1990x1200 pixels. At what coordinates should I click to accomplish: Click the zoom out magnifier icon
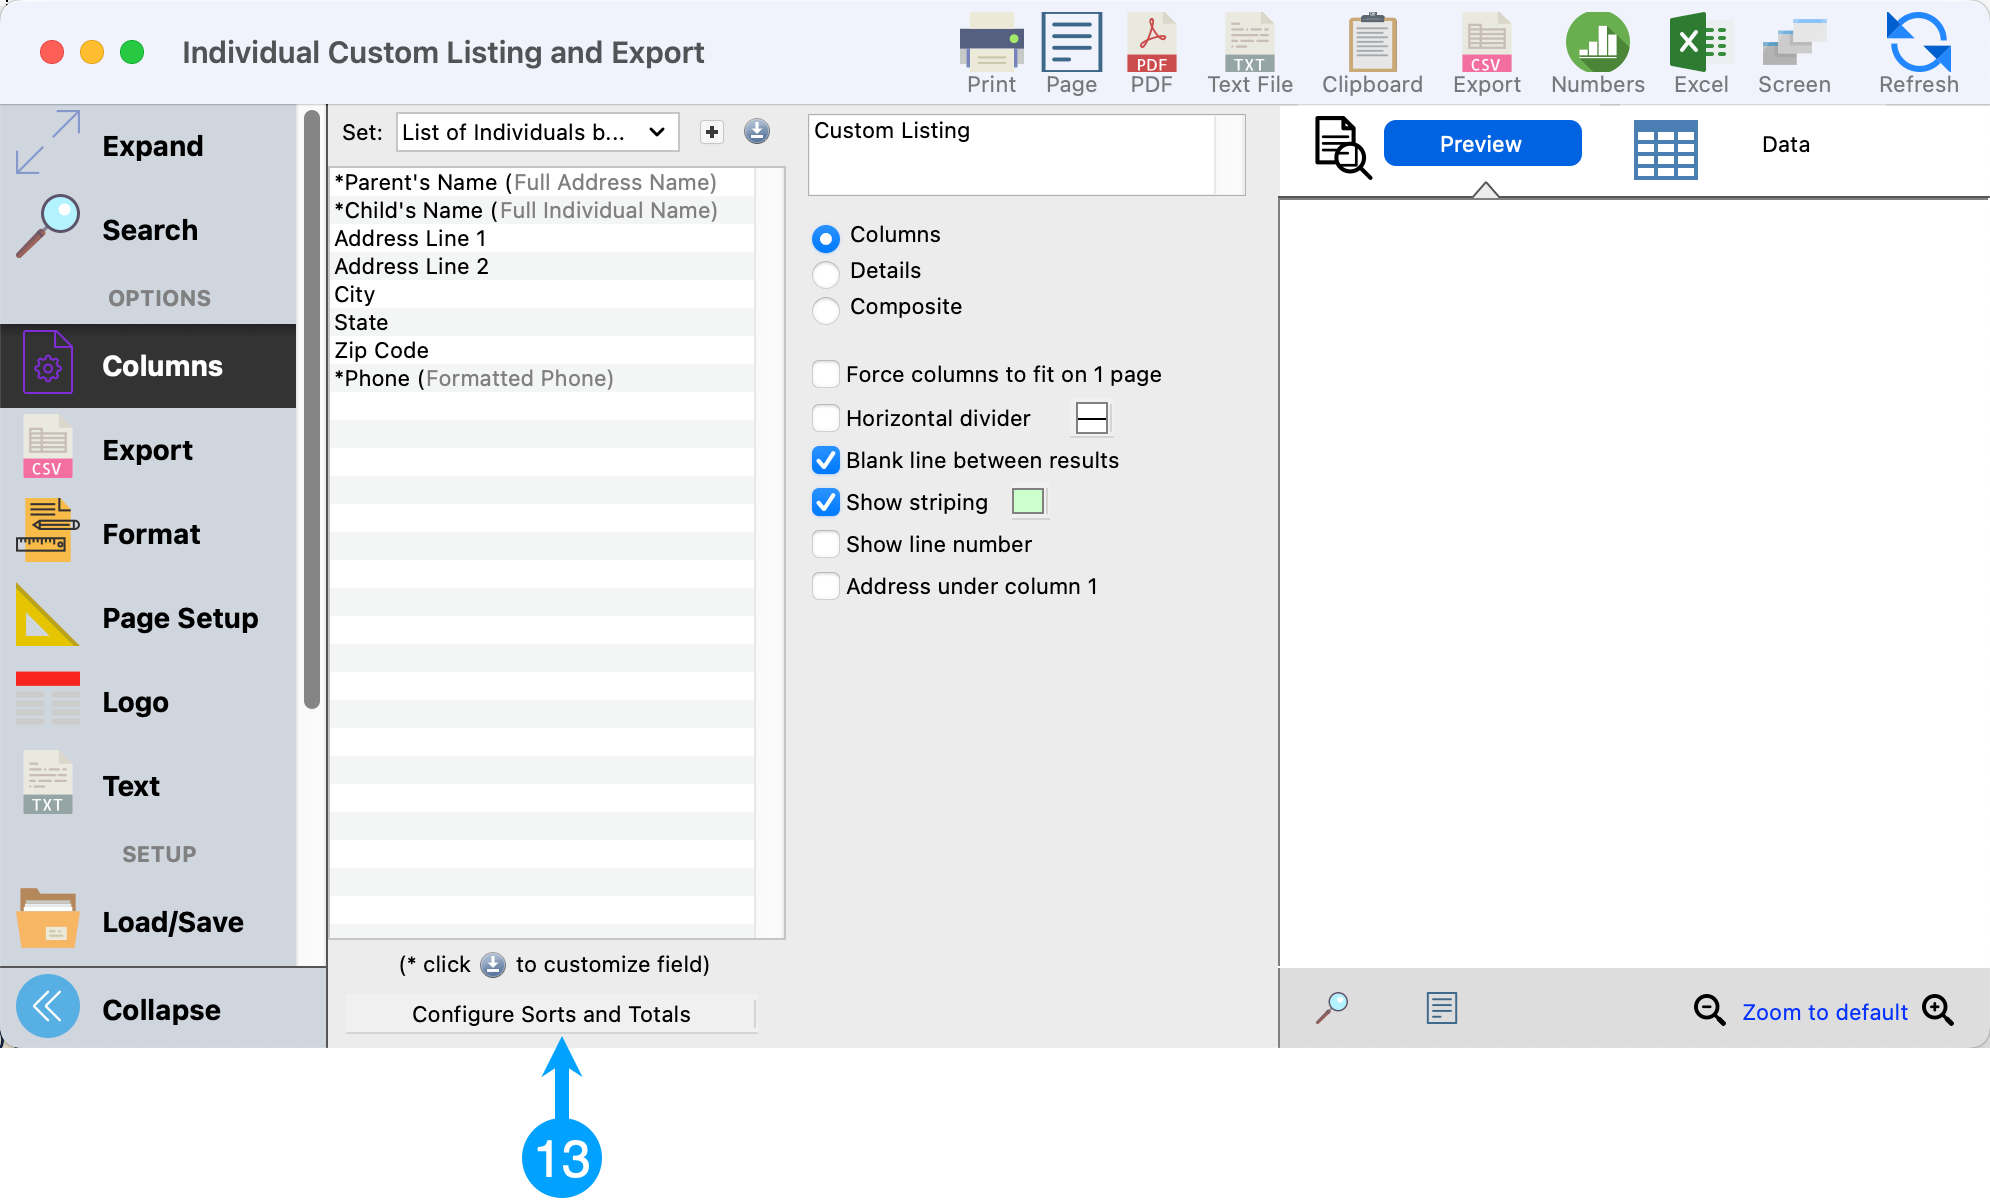coord(1709,1010)
